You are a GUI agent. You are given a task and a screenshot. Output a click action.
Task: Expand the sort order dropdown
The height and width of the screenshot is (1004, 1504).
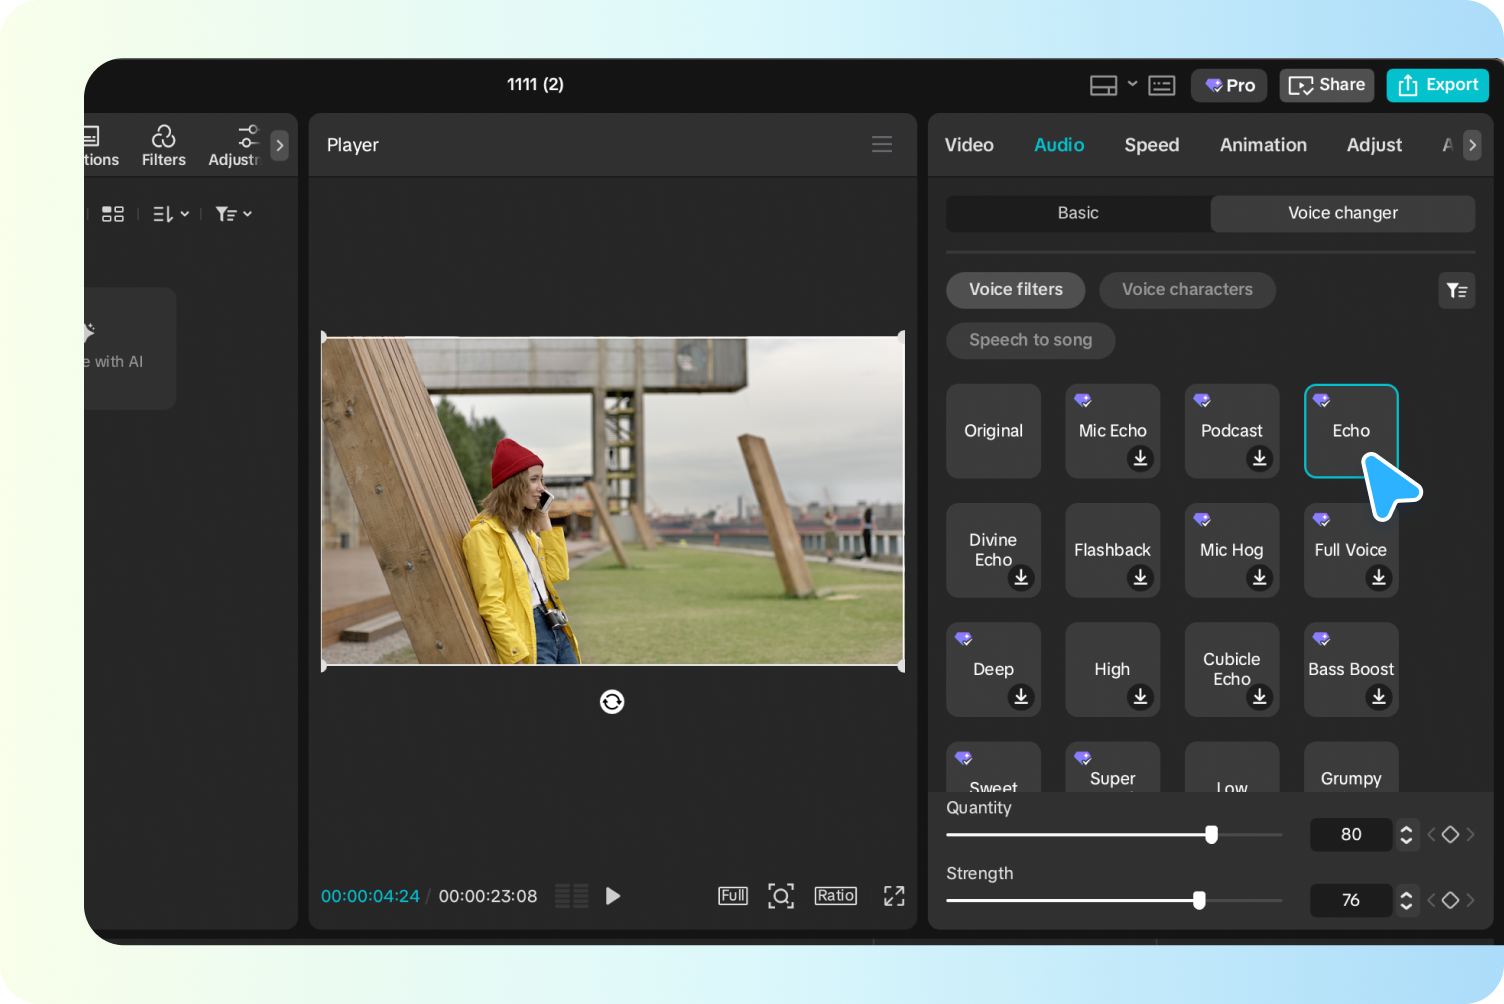pyautogui.click(x=170, y=213)
